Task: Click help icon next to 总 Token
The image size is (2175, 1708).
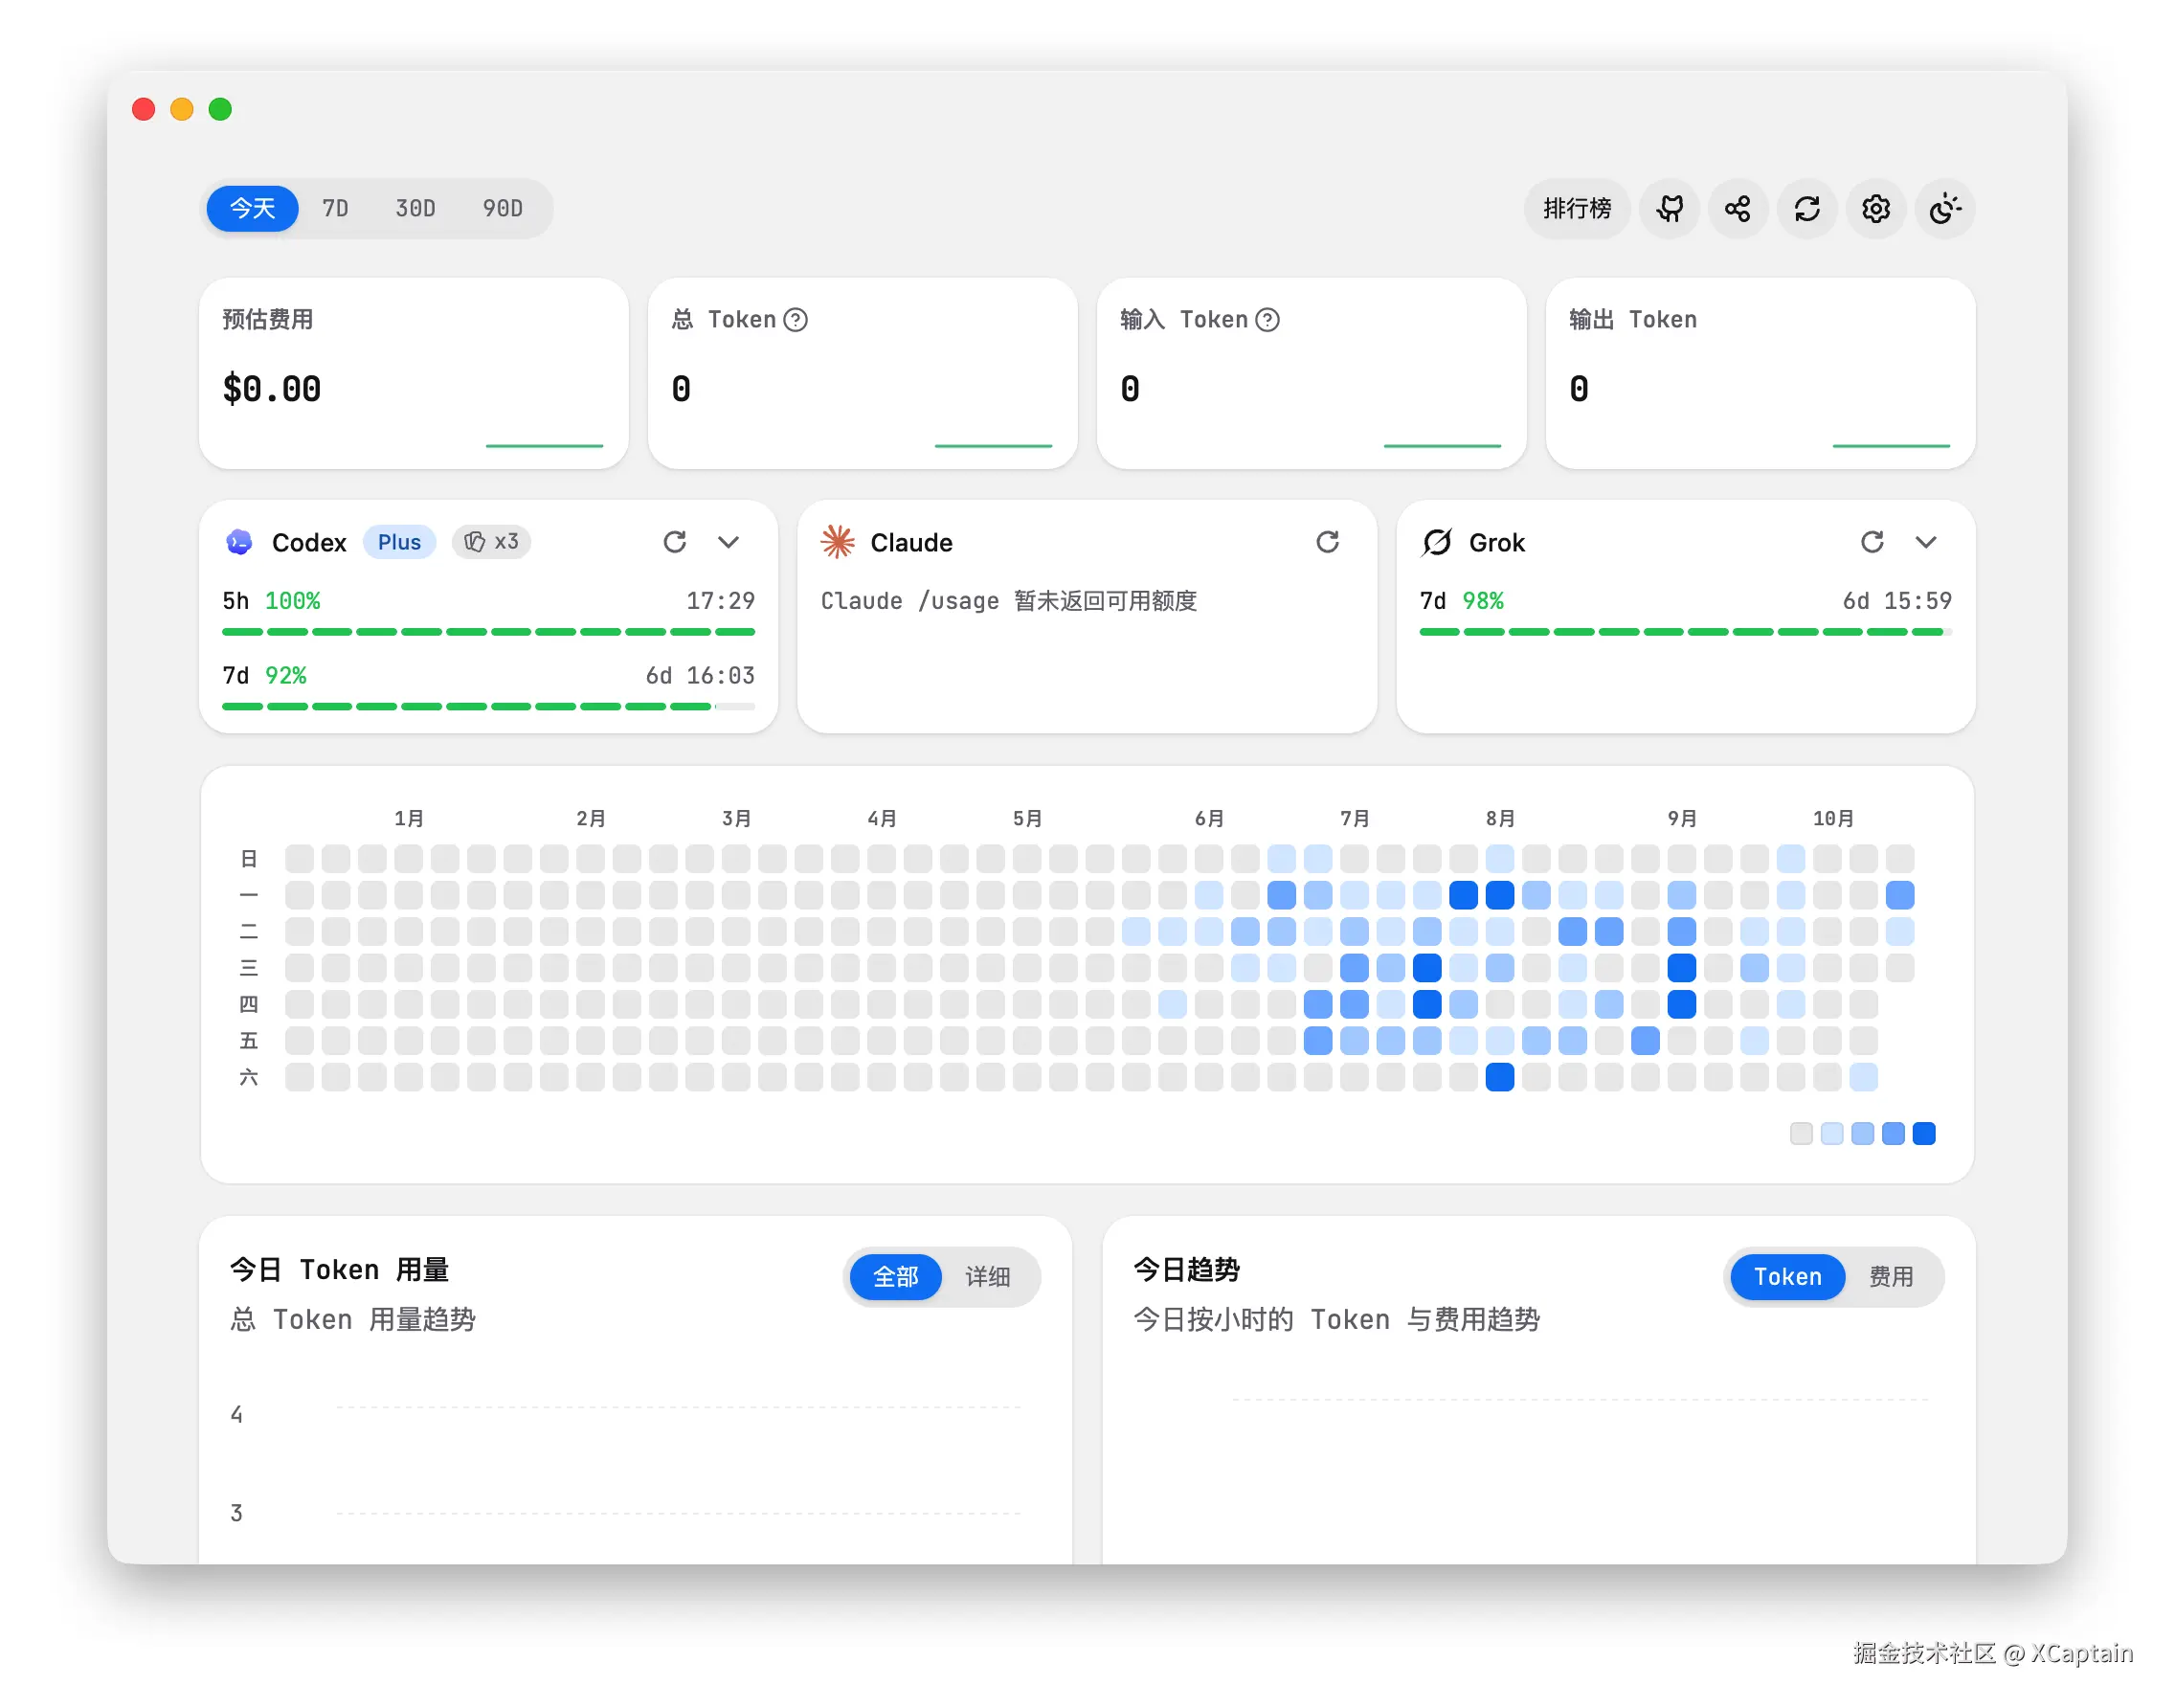Action: tap(795, 319)
